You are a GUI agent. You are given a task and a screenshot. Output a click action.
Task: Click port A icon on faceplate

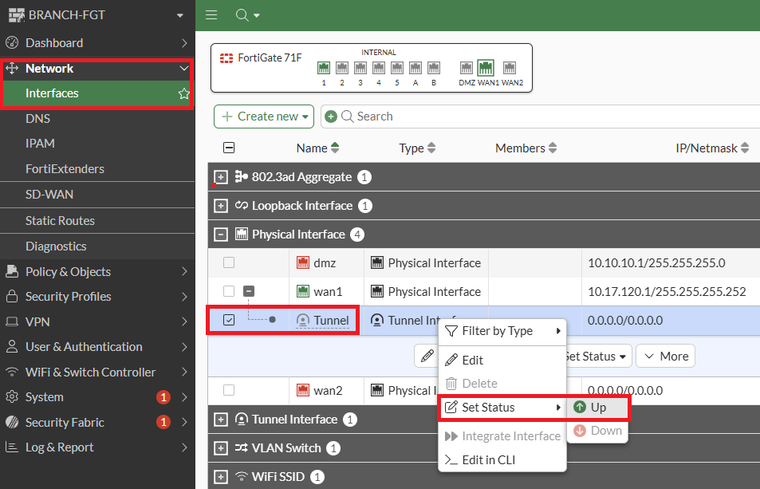[x=415, y=67]
